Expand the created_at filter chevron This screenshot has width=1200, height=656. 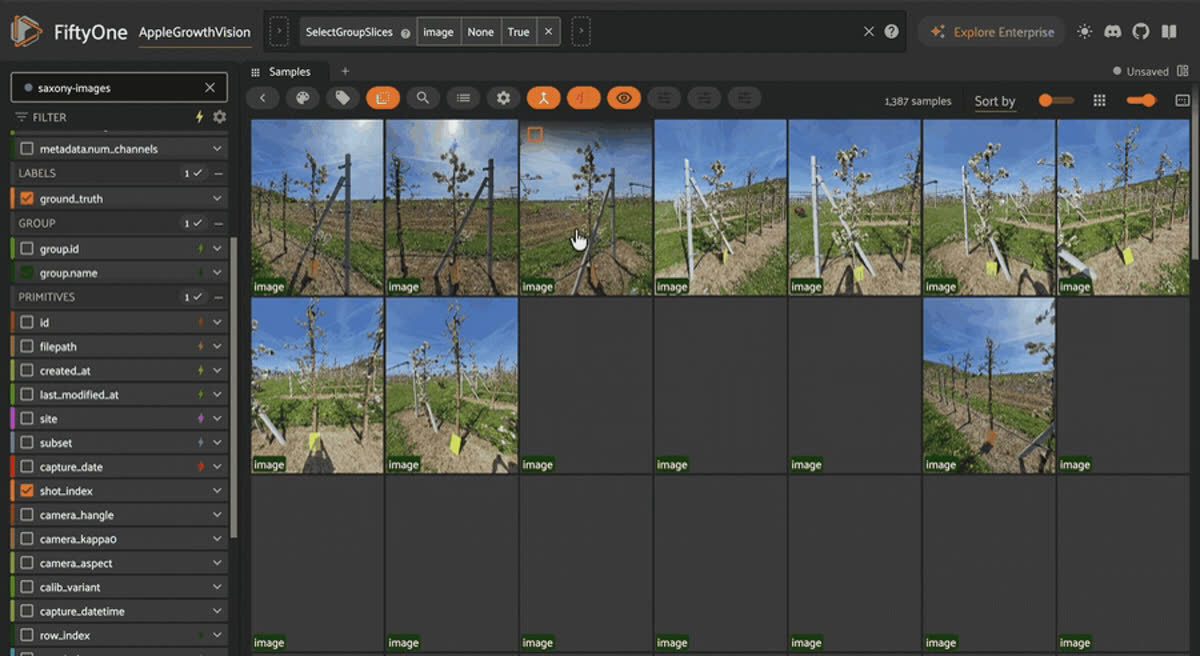pyautogui.click(x=217, y=371)
